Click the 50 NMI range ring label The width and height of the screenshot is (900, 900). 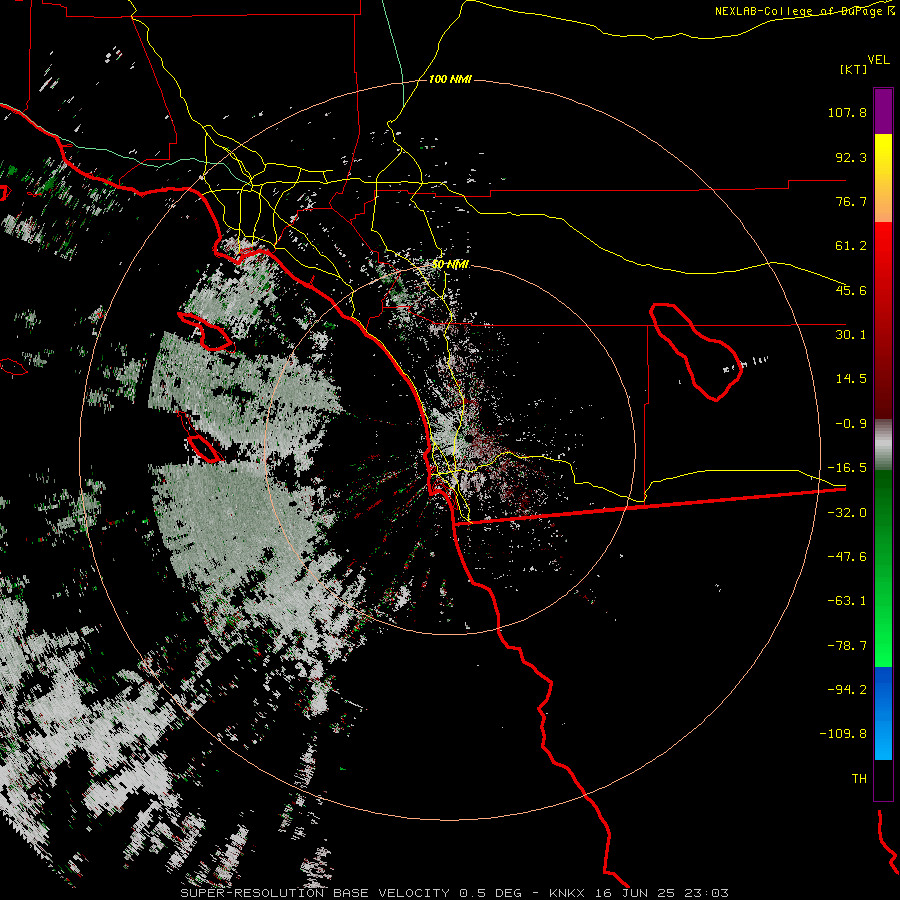pyautogui.click(x=450, y=265)
